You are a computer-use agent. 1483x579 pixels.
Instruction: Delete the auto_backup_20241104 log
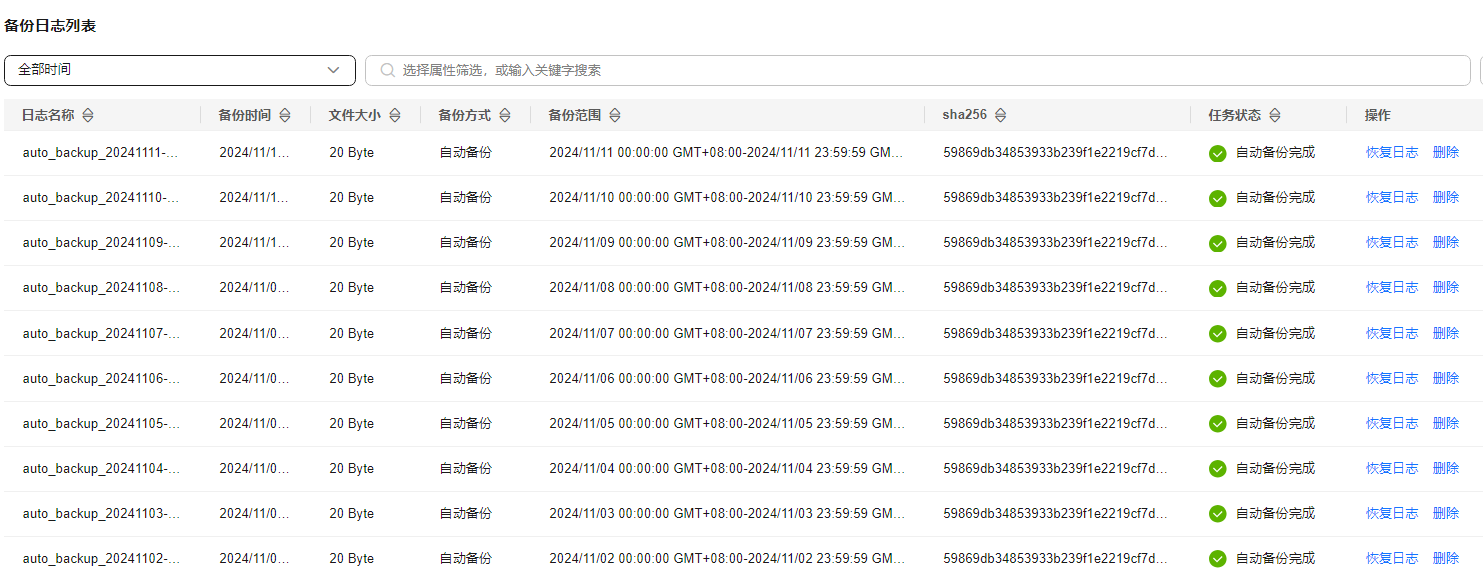(1446, 468)
